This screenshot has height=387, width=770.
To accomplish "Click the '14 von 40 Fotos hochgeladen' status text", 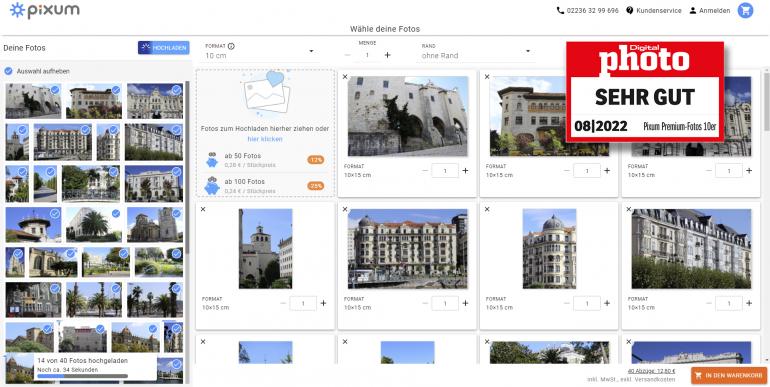I will coord(82,360).
